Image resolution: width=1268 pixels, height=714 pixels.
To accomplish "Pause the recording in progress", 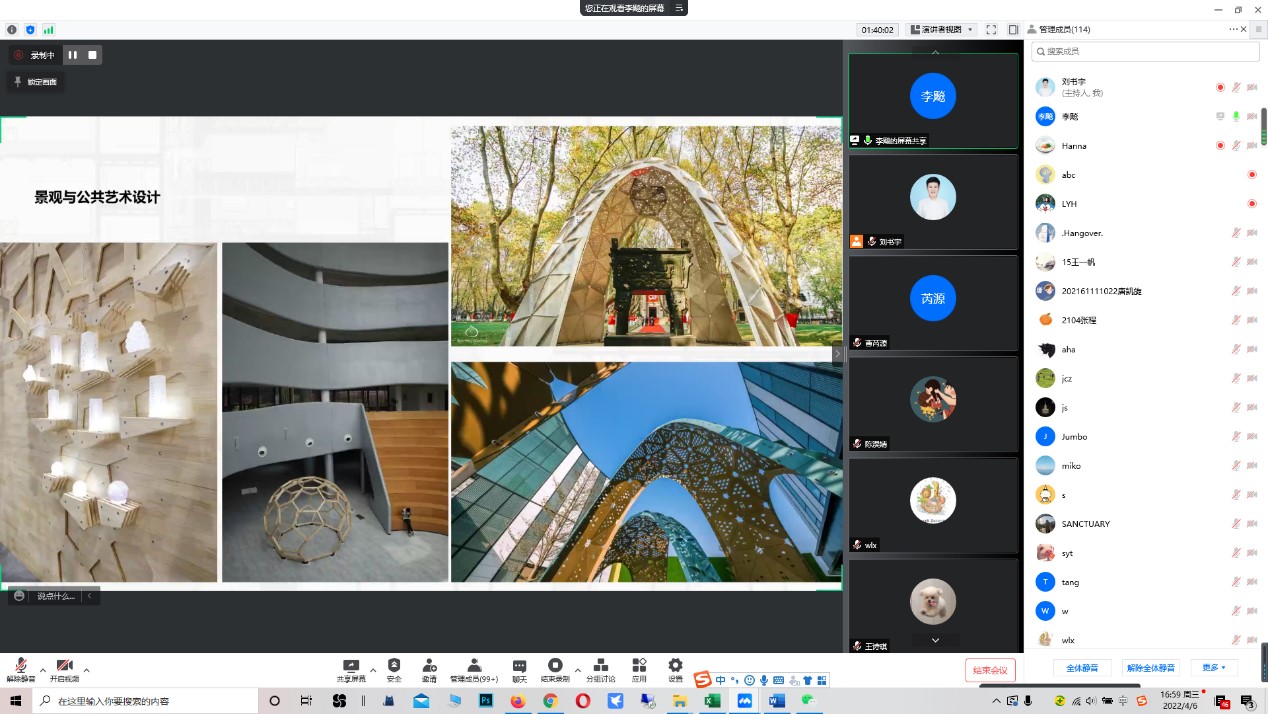I will click(73, 55).
